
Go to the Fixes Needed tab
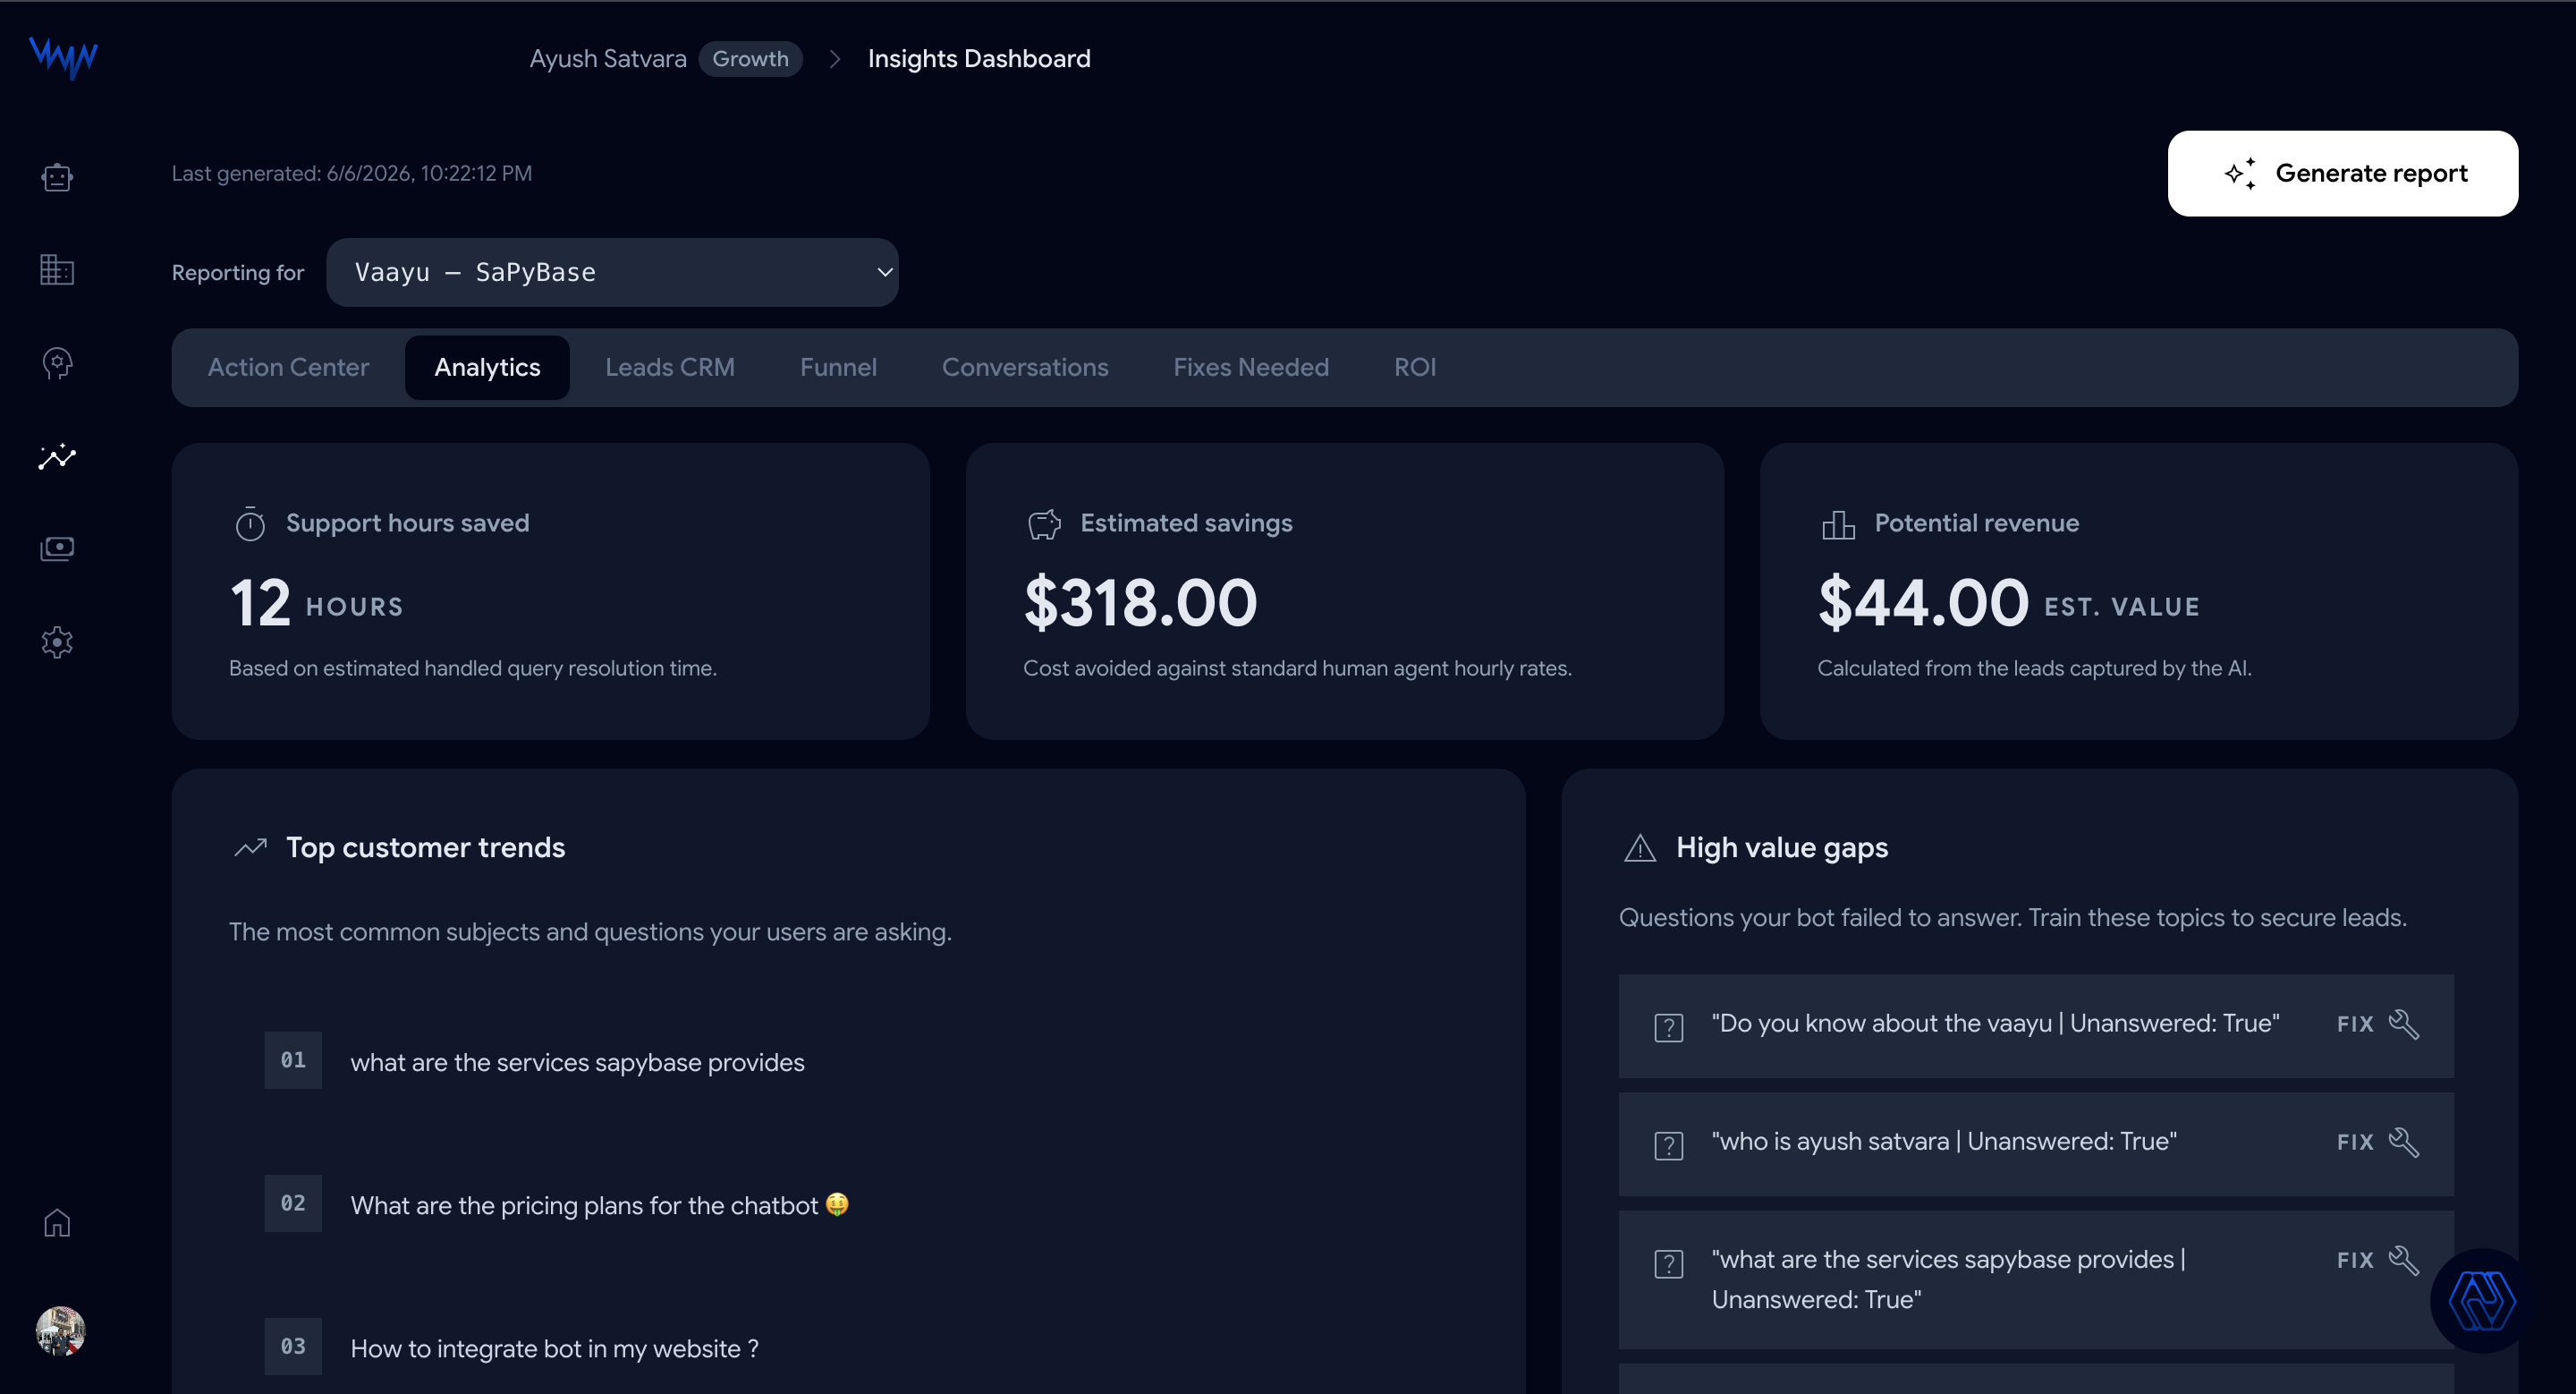(x=1251, y=367)
